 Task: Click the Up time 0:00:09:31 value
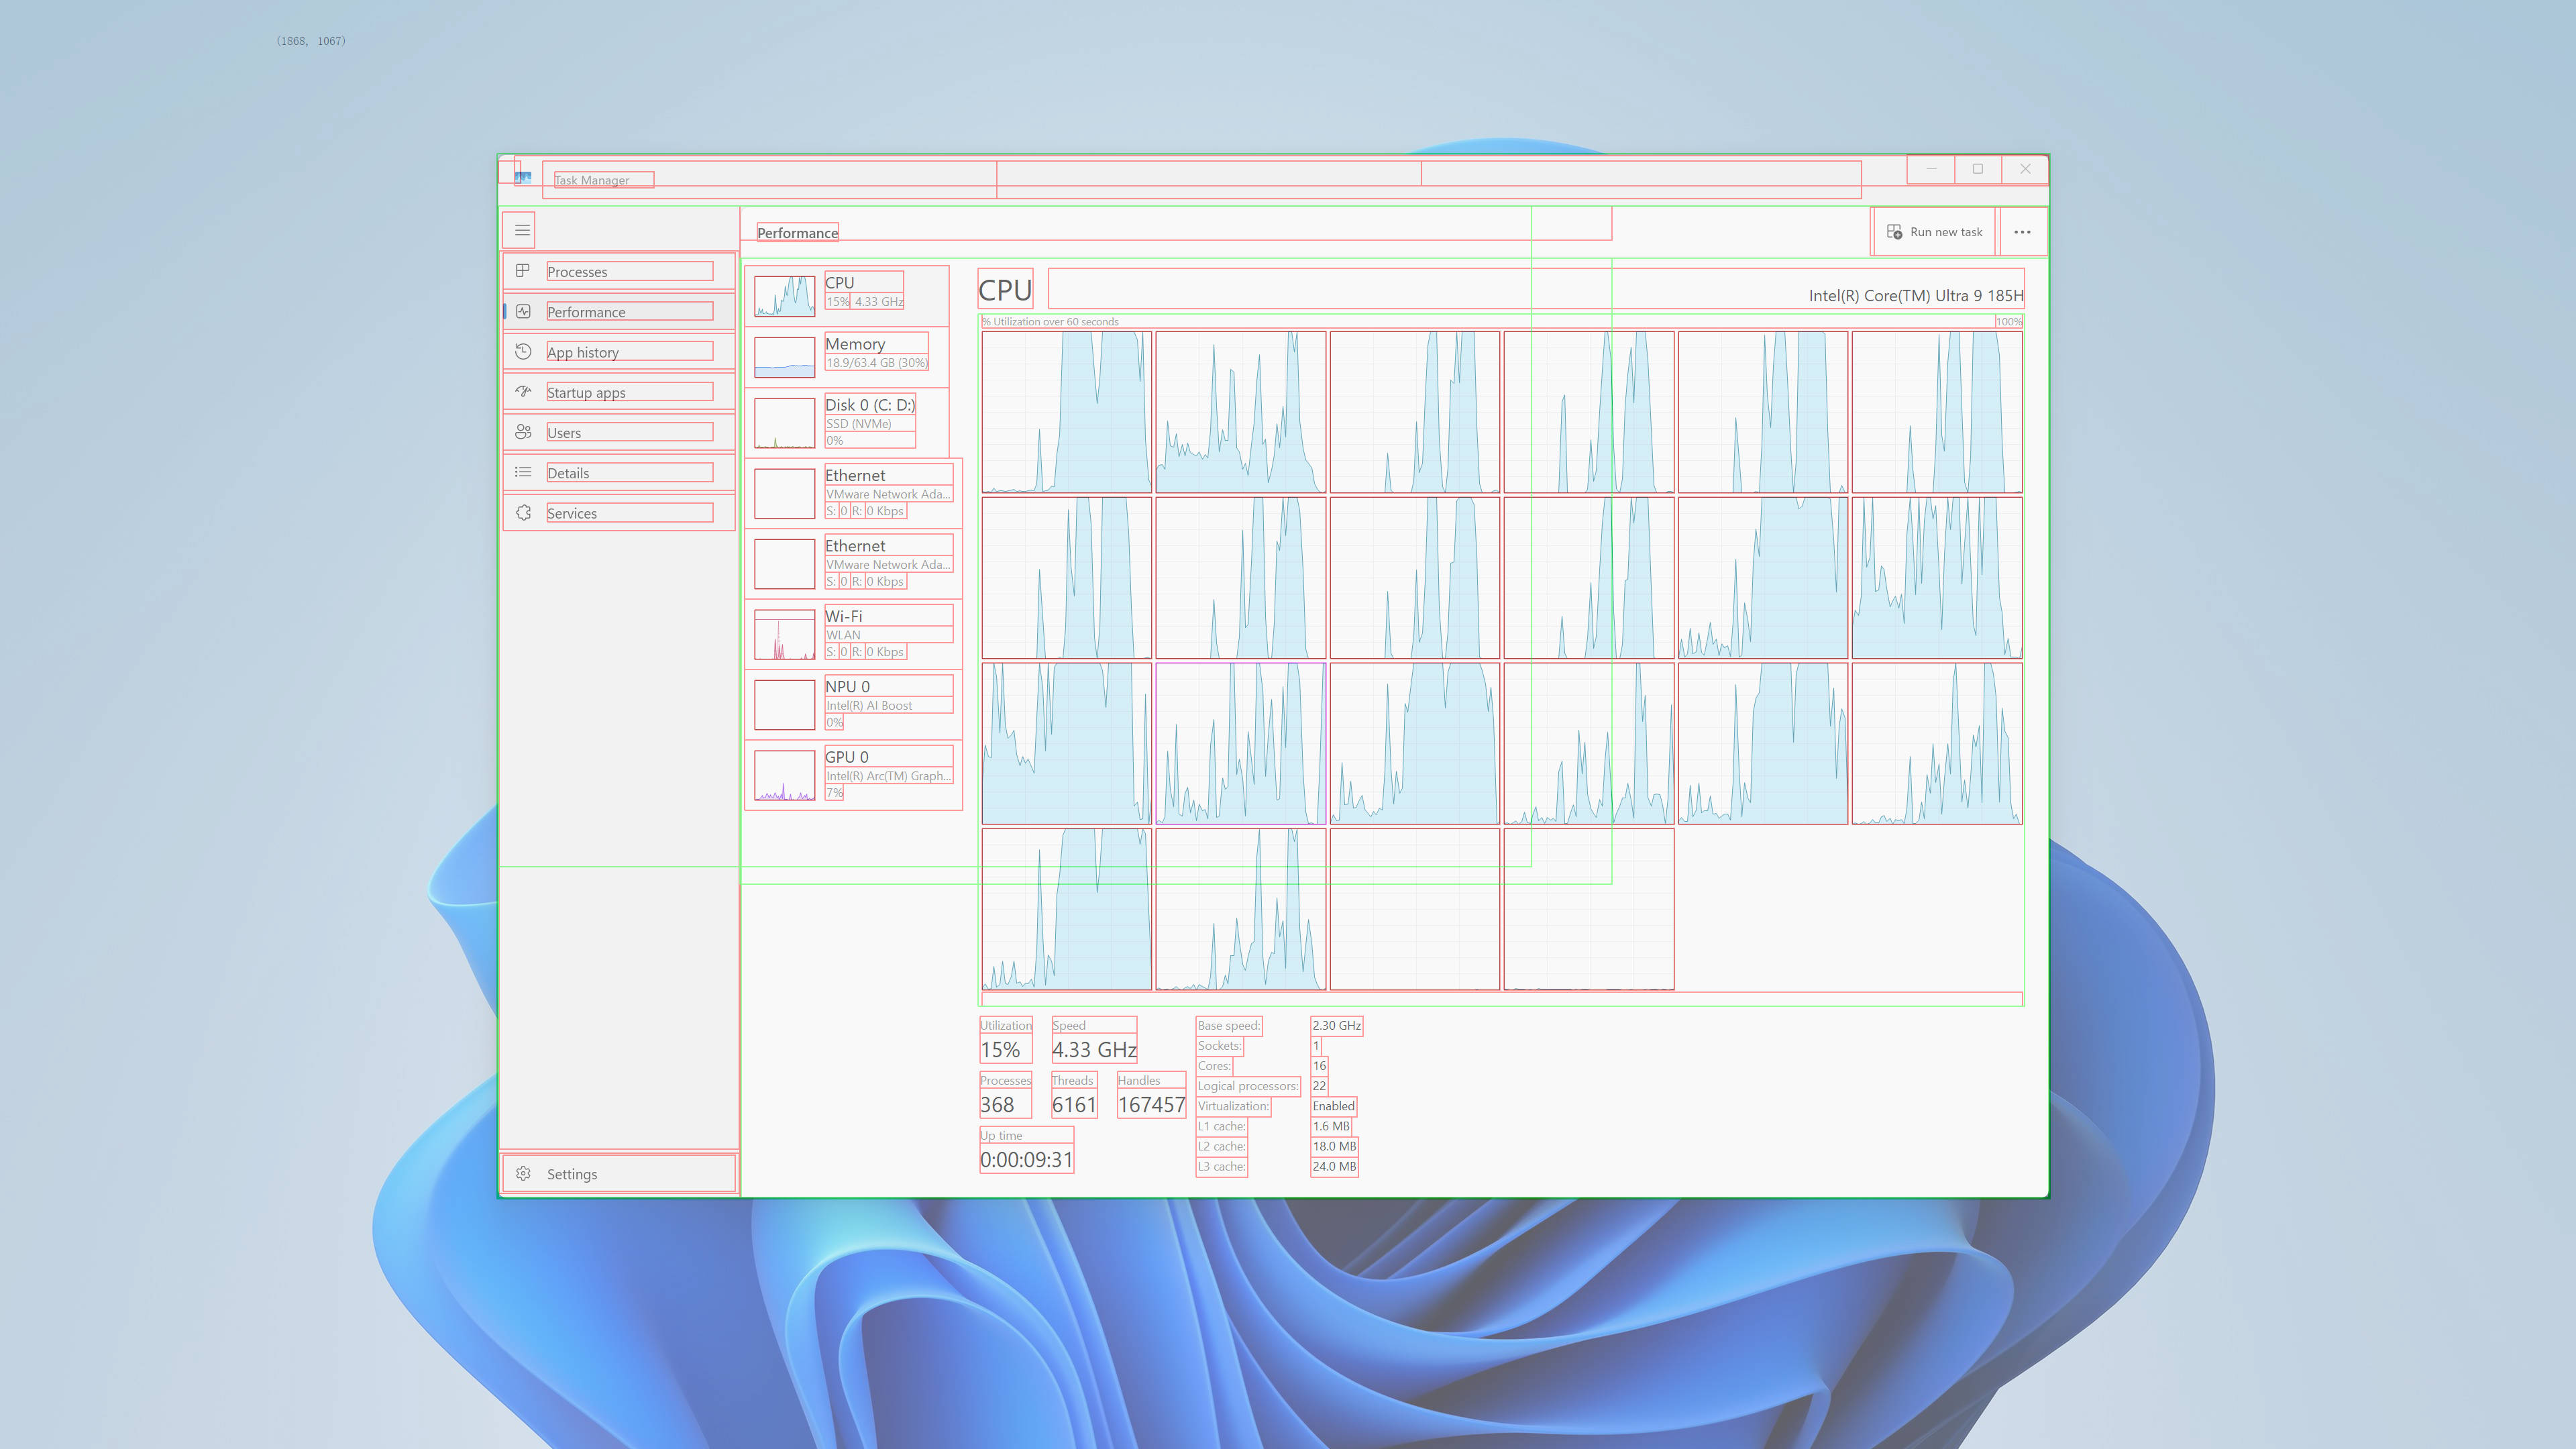click(1026, 1160)
